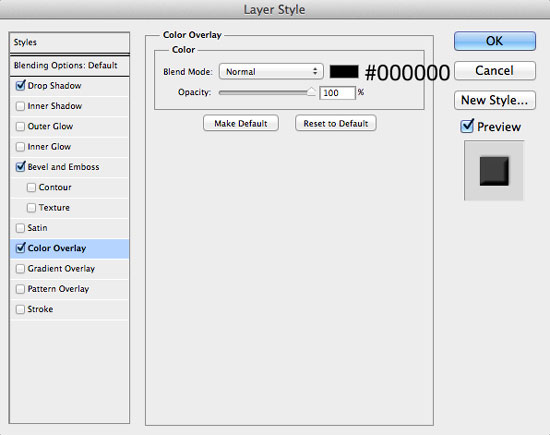The width and height of the screenshot is (550, 435).
Task: Enable the Inner Shadow checkbox
Action: (20, 106)
